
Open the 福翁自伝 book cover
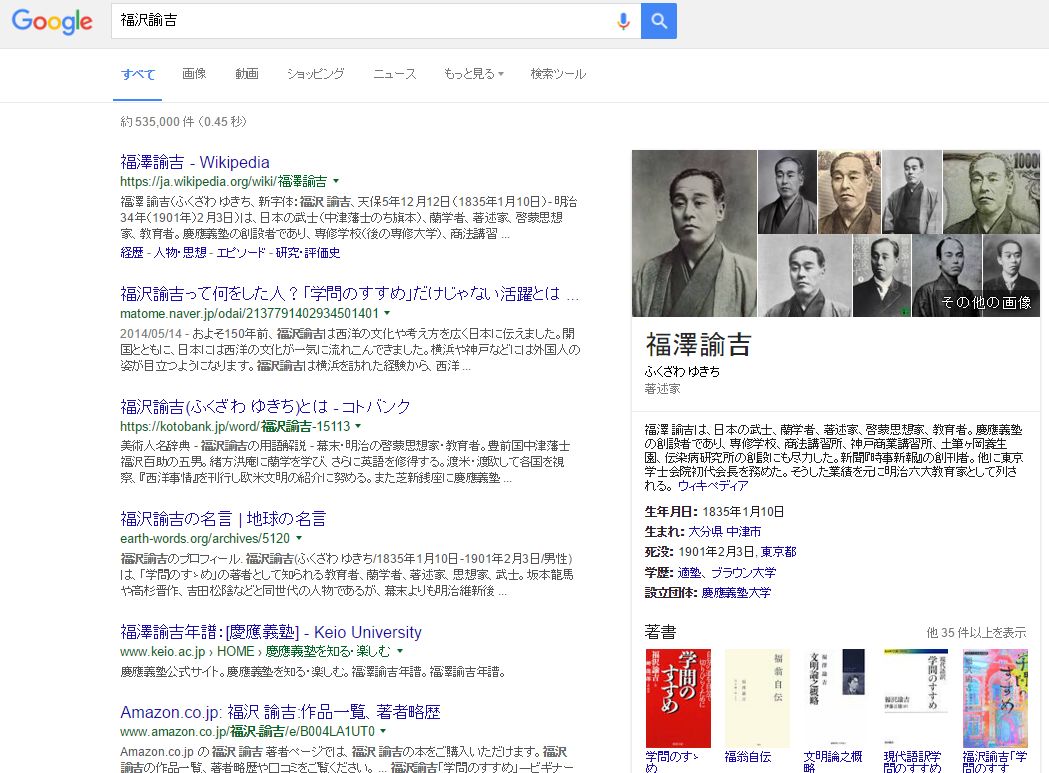point(757,698)
